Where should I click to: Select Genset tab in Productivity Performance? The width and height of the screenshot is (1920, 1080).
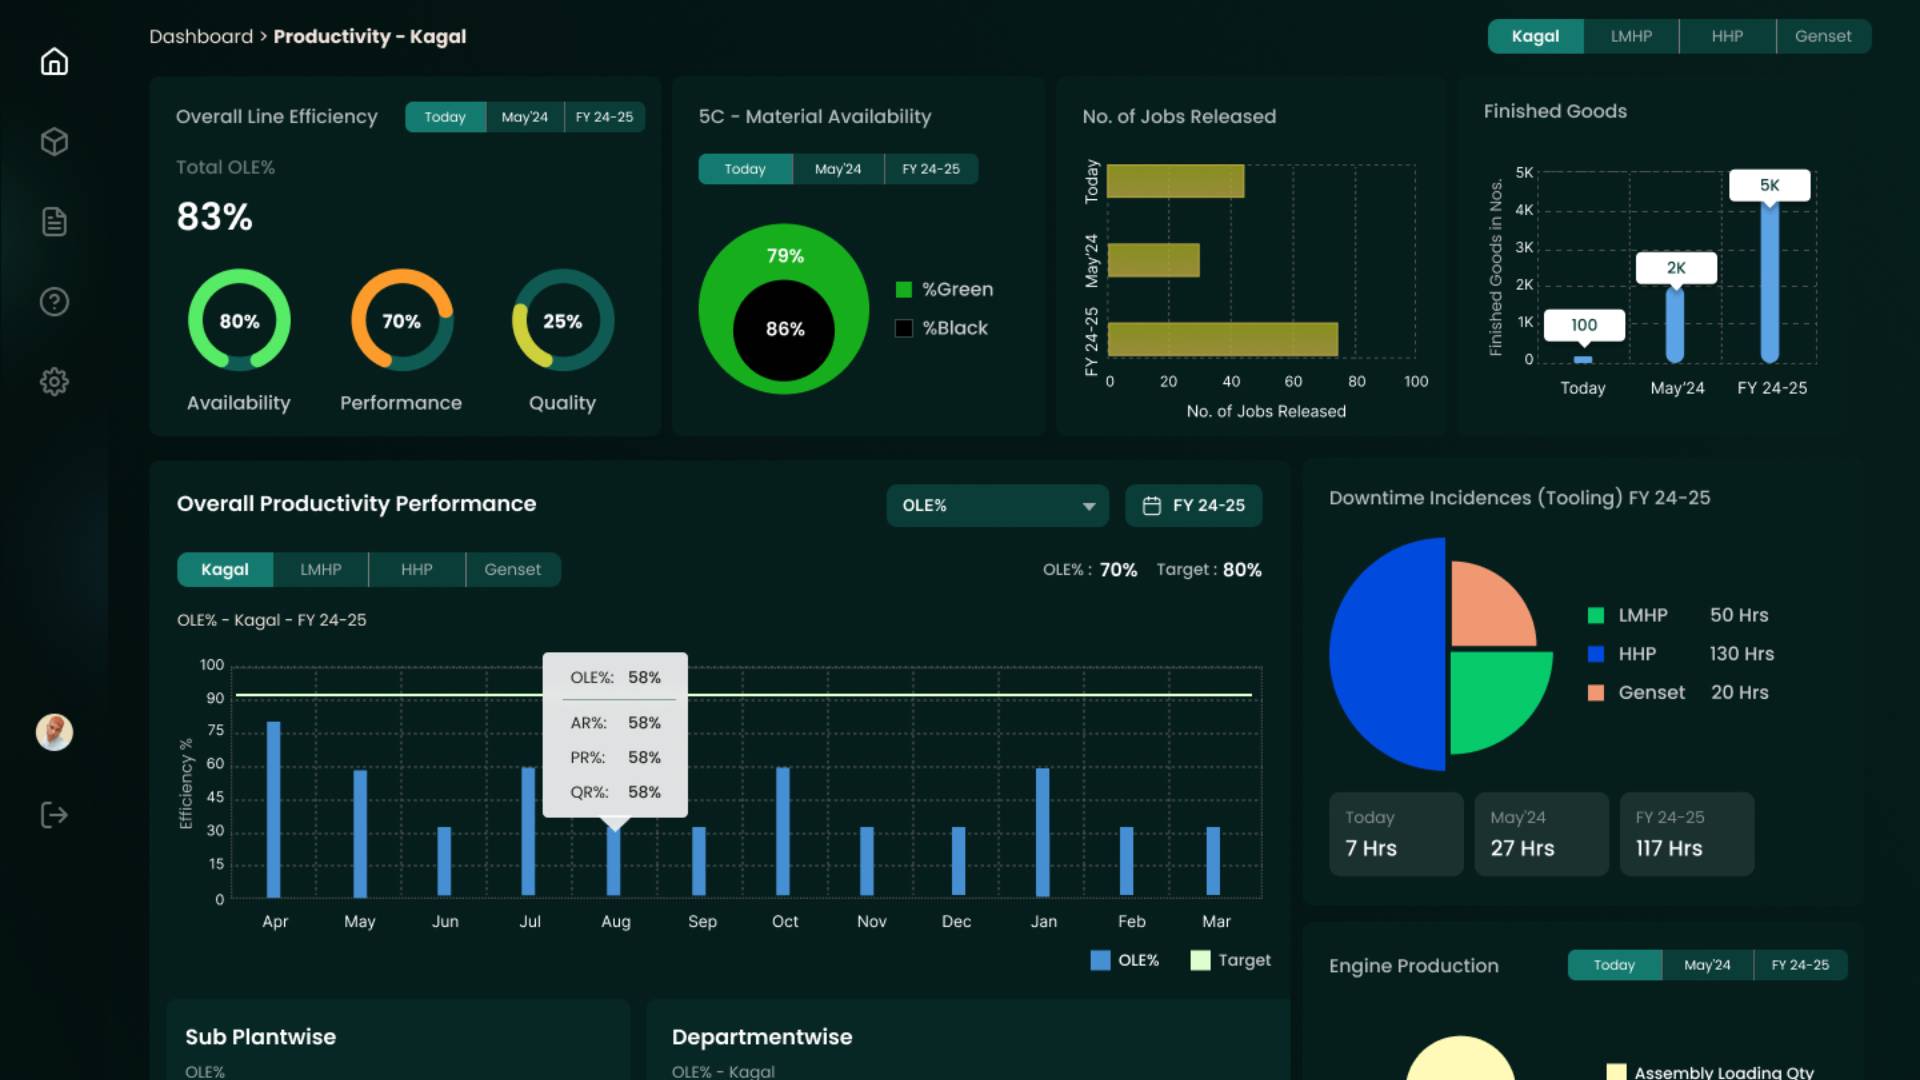512,570
